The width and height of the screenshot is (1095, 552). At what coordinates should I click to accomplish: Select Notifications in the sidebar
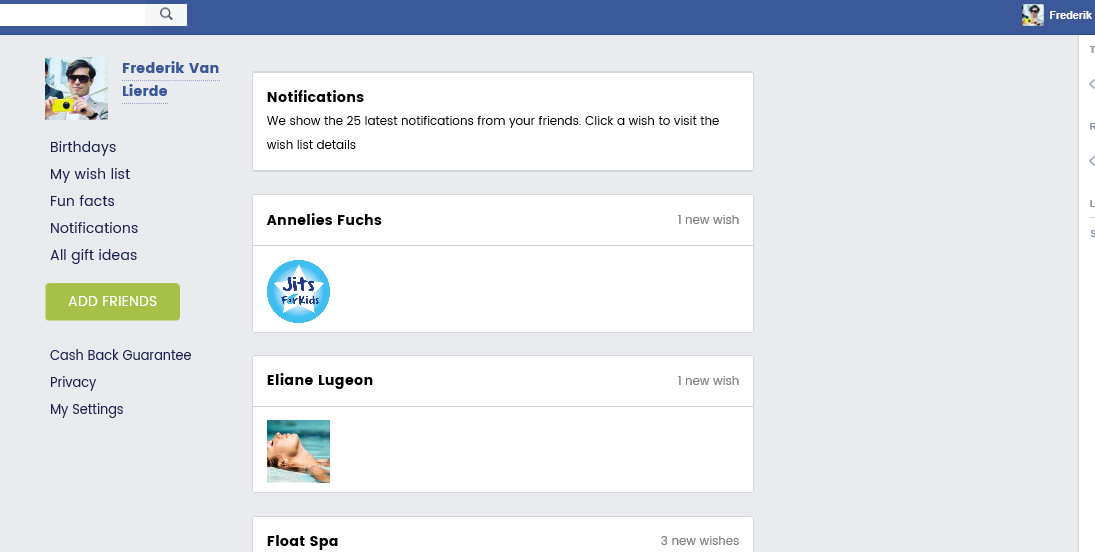pyautogui.click(x=94, y=228)
